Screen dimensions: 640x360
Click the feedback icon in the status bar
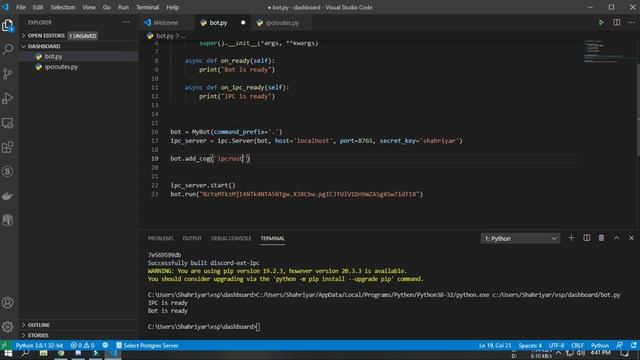click(620, 345)
